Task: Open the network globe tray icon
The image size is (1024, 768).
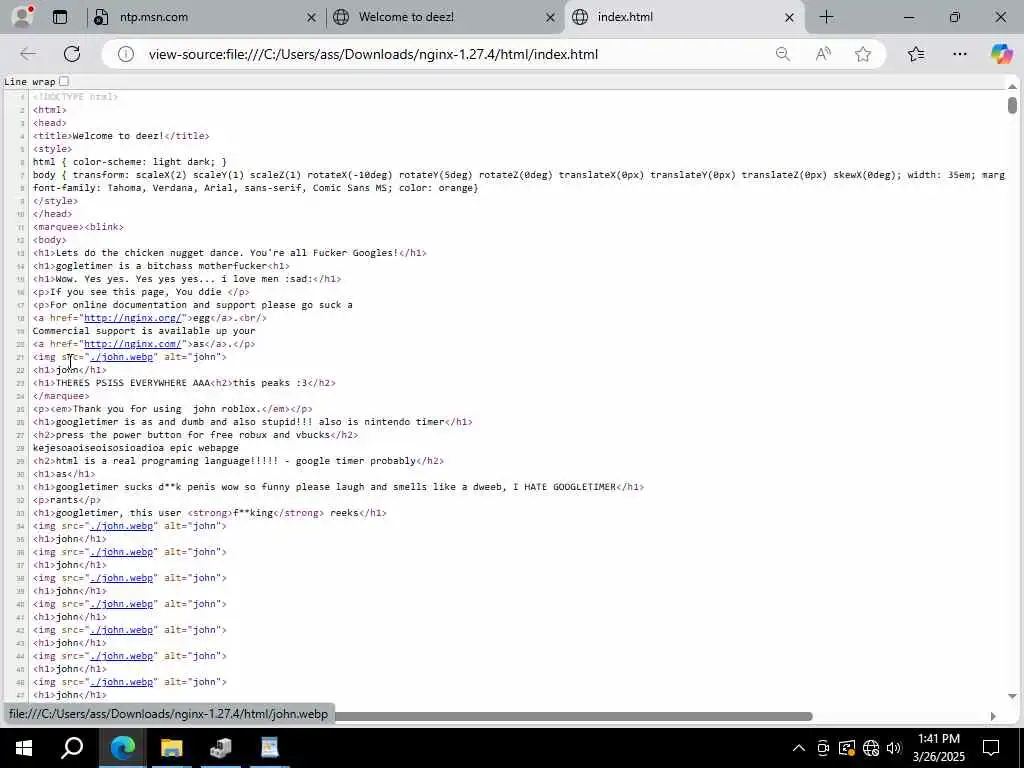Action: pyautogui.click(x=871, y=748)
